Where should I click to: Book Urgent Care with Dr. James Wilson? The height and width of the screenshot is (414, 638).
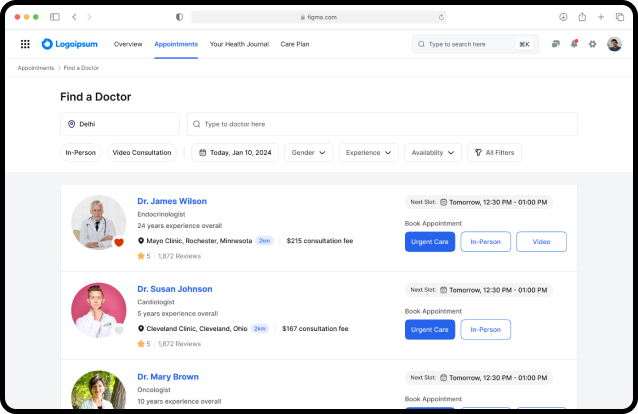[x=430, y=242]
